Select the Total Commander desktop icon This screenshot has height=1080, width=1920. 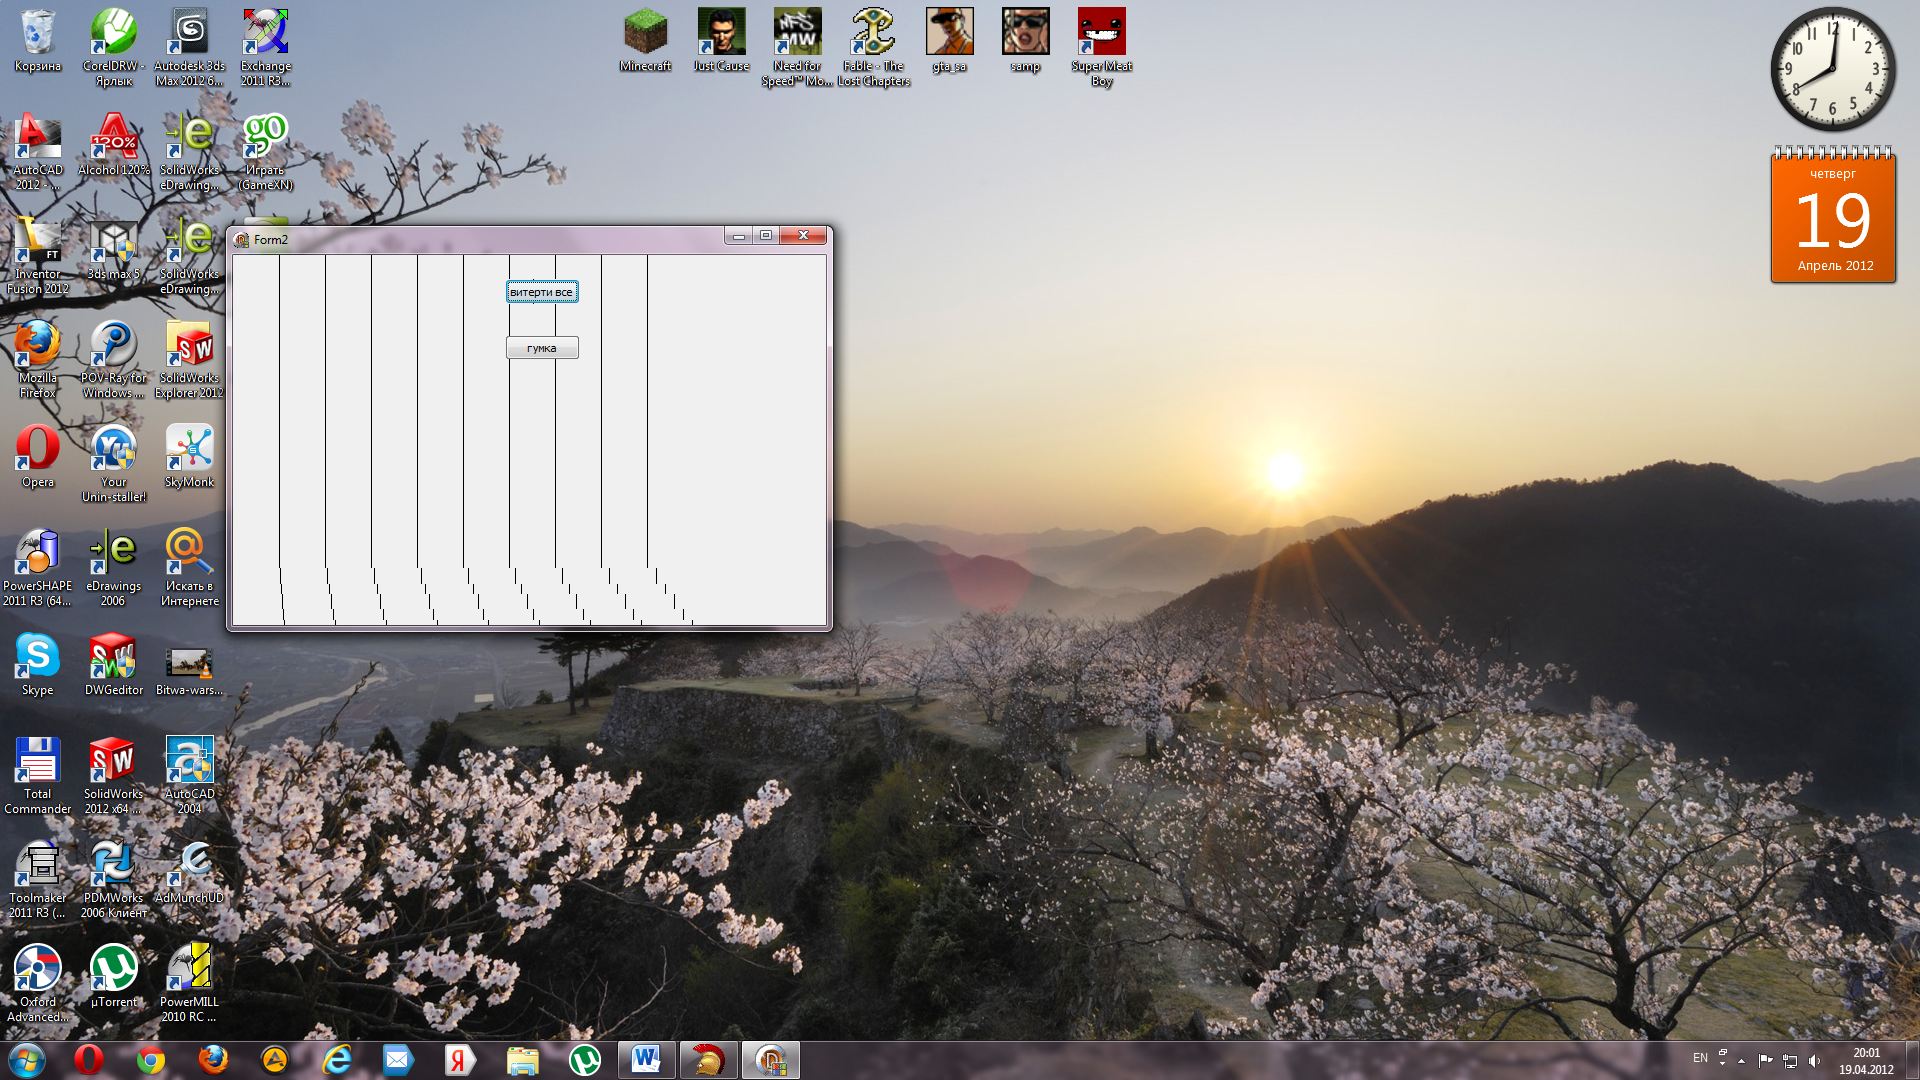(x=38, y=775)
